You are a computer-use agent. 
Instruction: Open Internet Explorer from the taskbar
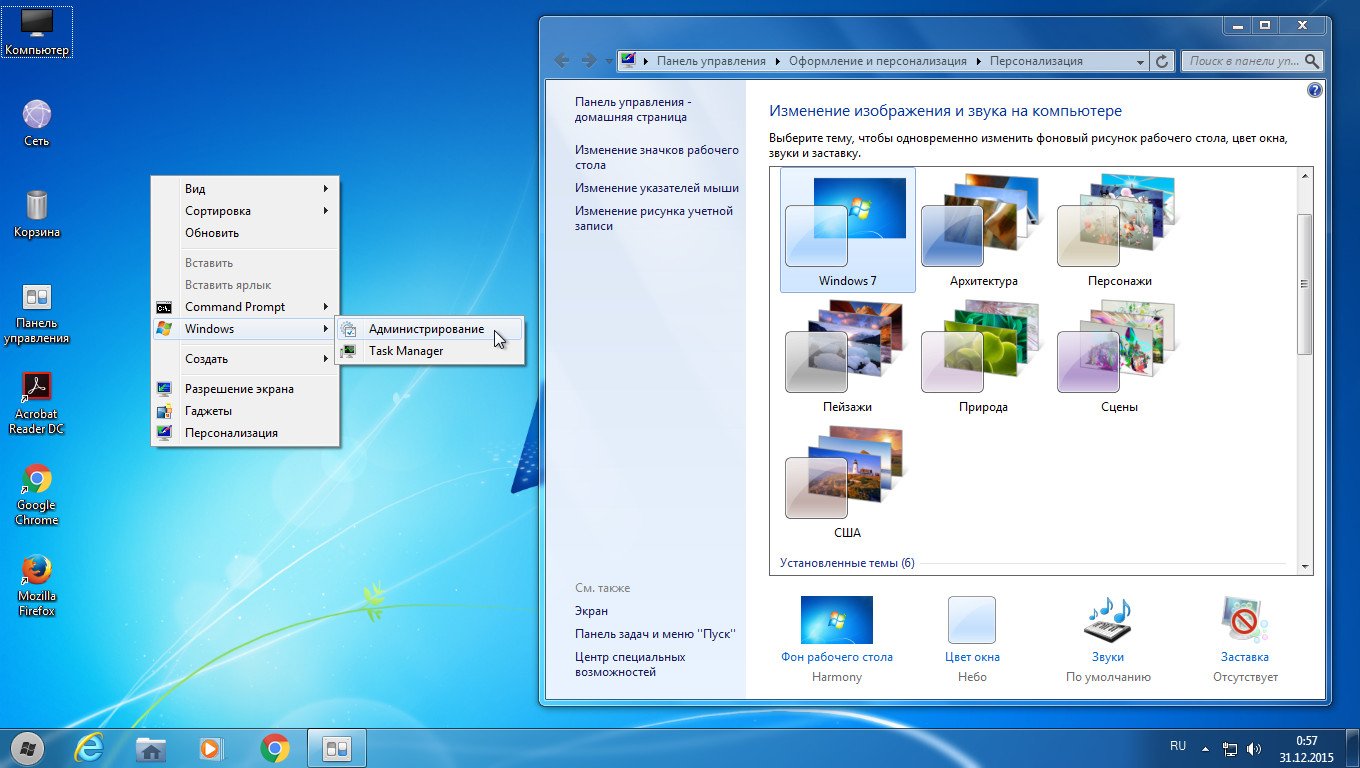click(89, 748)
